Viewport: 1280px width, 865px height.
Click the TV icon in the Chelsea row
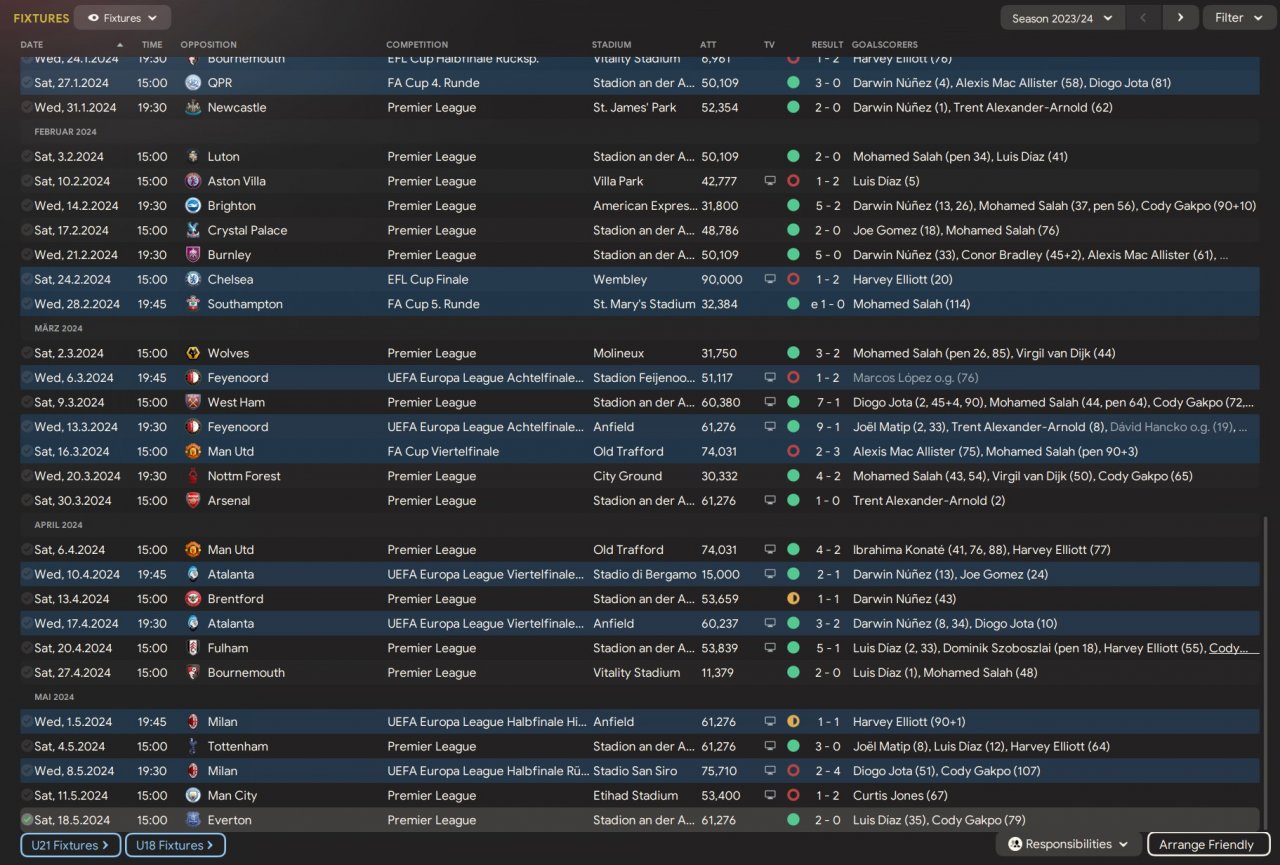tap(770, 280)
